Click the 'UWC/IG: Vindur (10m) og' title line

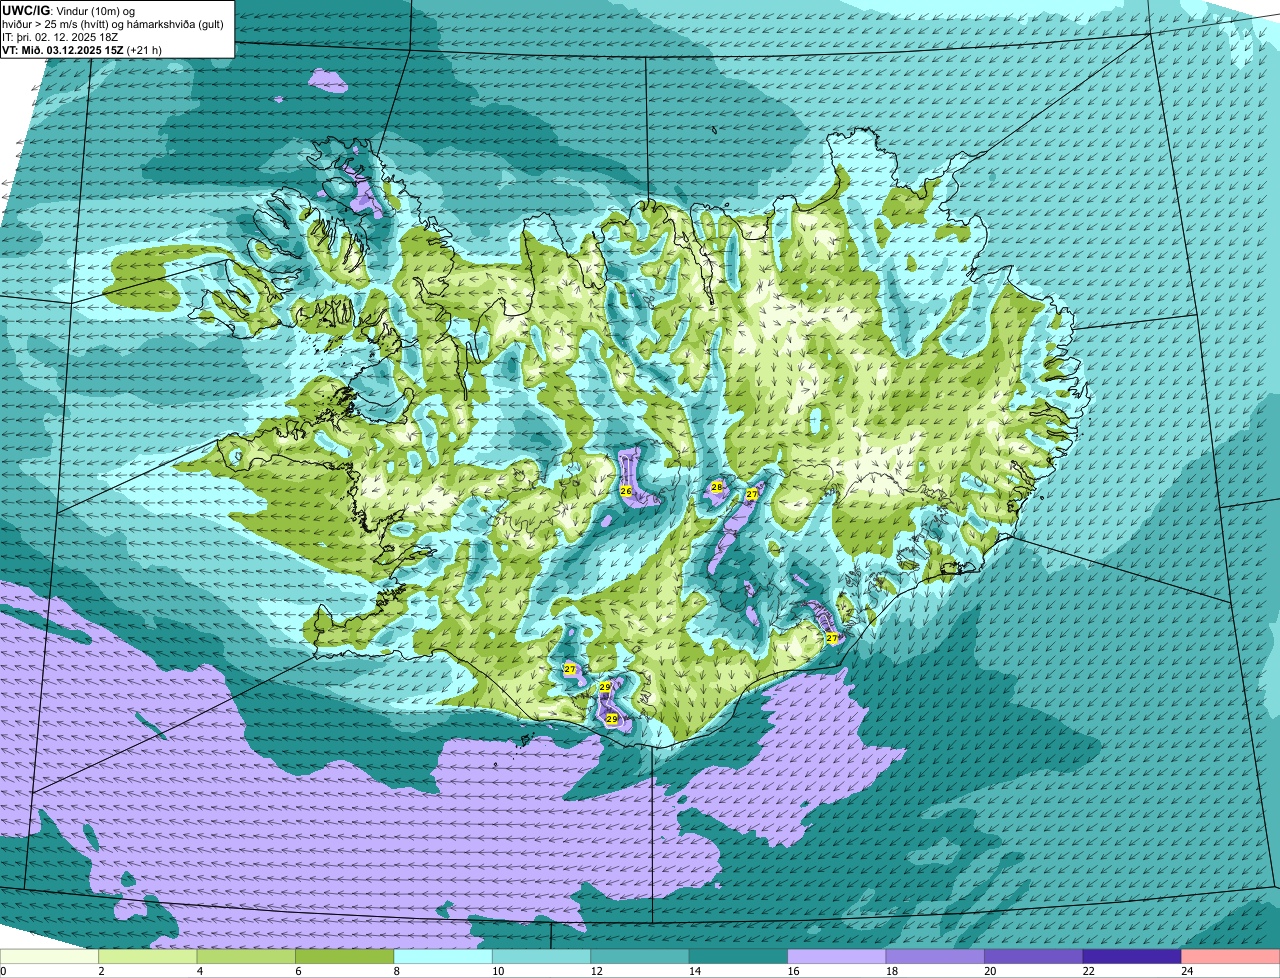[69, 10]
